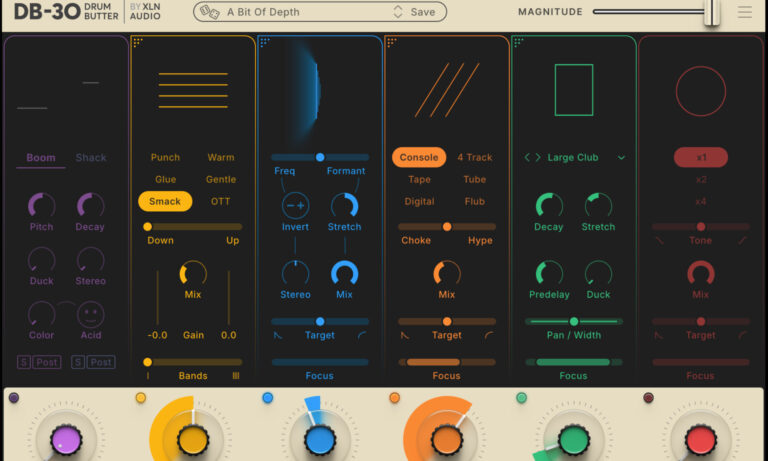Screen dimensions: 768x461
Task: Toggle the purple module power dot
Action: coord(14,398)
